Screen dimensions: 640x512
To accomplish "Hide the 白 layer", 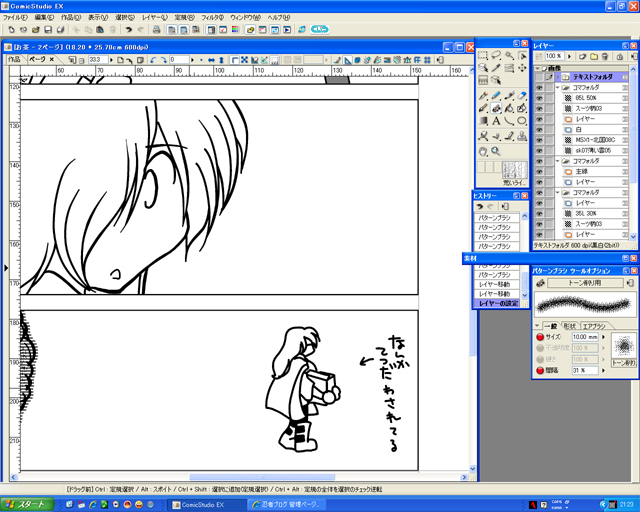I will (539, 129).
